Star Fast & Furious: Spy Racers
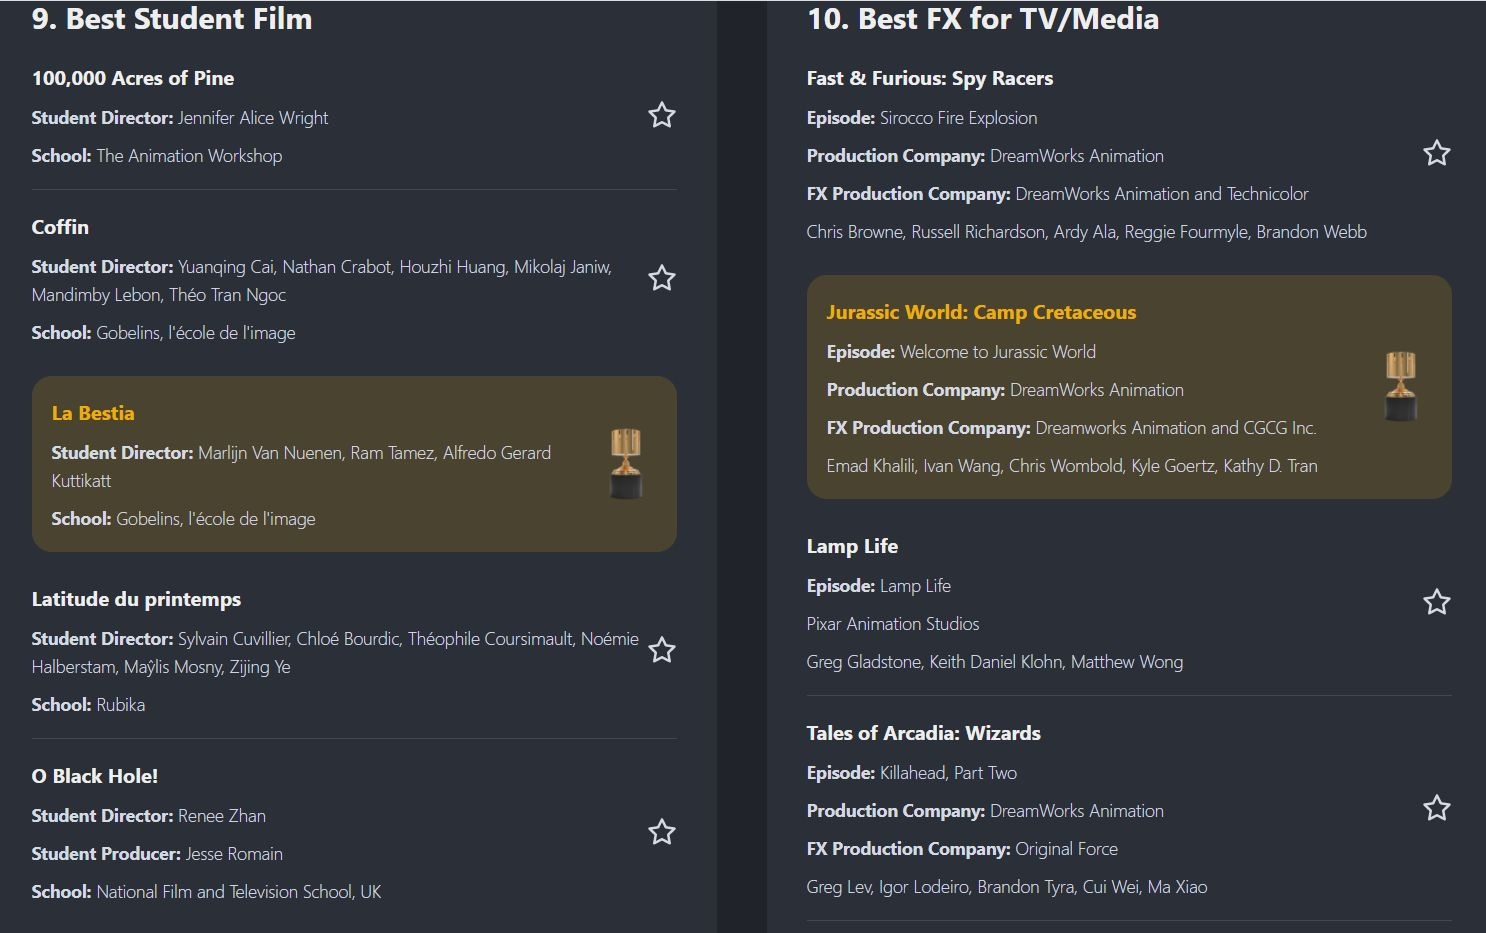This screenshot has height=933, width=1486. (1436, 154)
